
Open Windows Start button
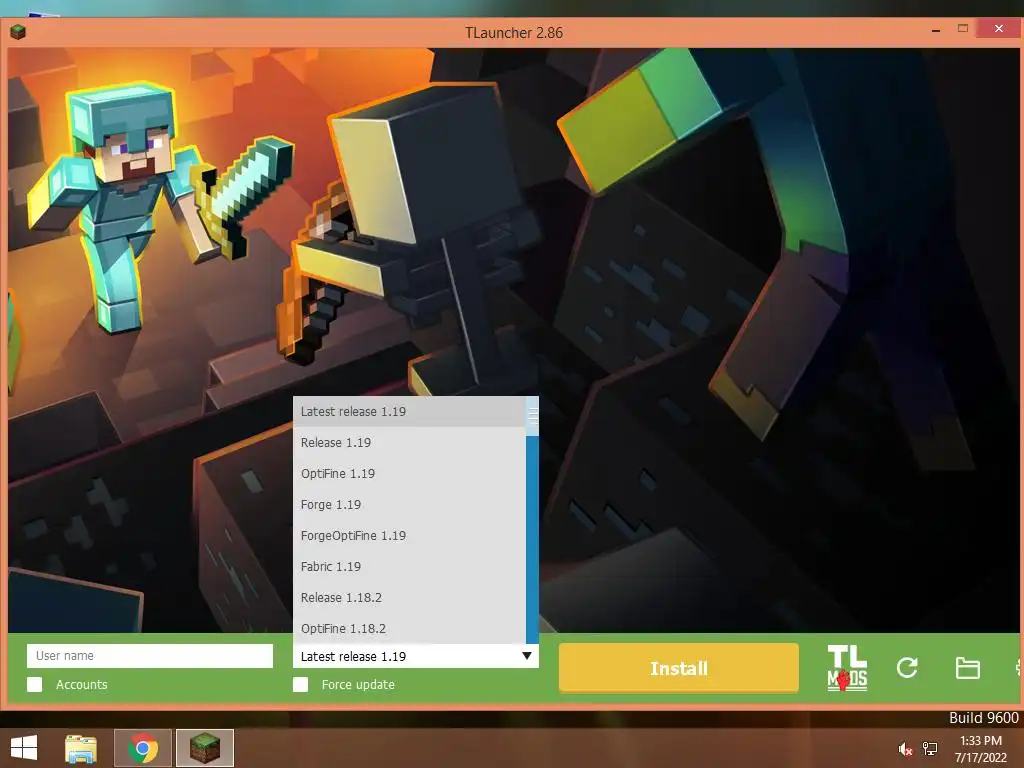(x=24, y=748)
